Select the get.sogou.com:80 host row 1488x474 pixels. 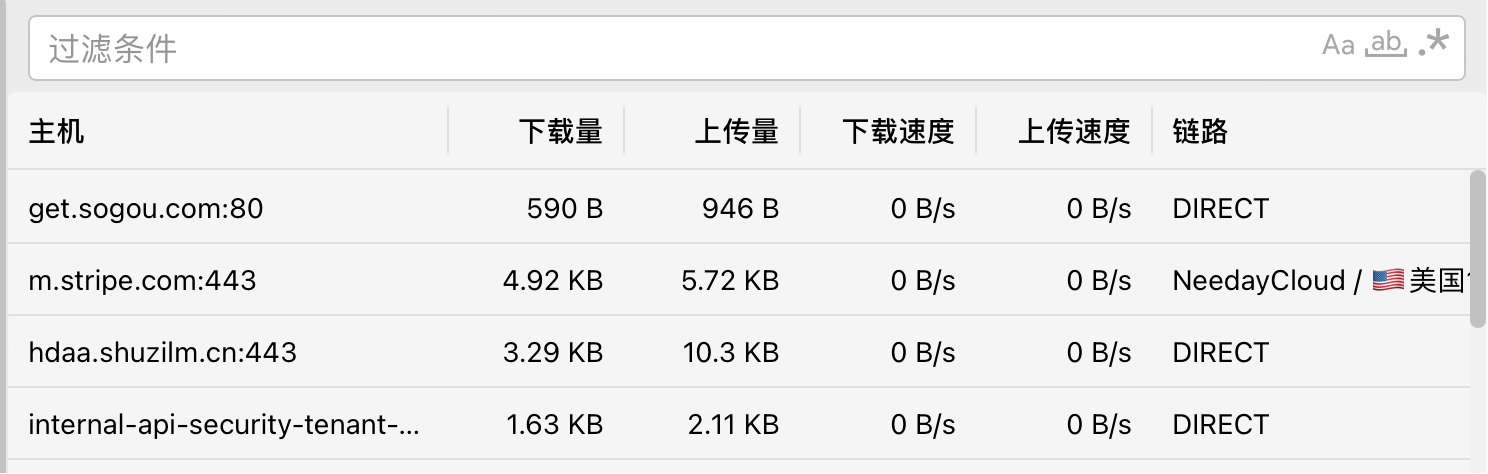click(x=739, y=208)
